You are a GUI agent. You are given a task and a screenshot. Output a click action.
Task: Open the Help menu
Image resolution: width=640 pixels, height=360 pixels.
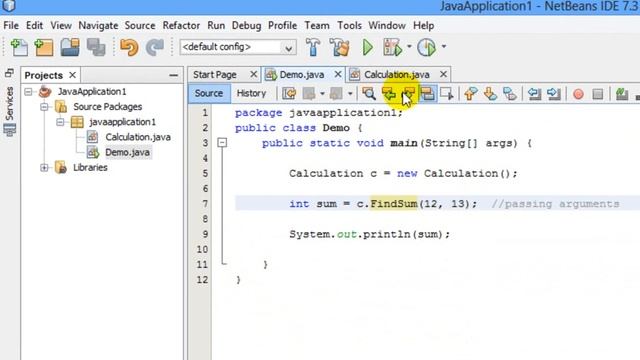coord(423,25)
